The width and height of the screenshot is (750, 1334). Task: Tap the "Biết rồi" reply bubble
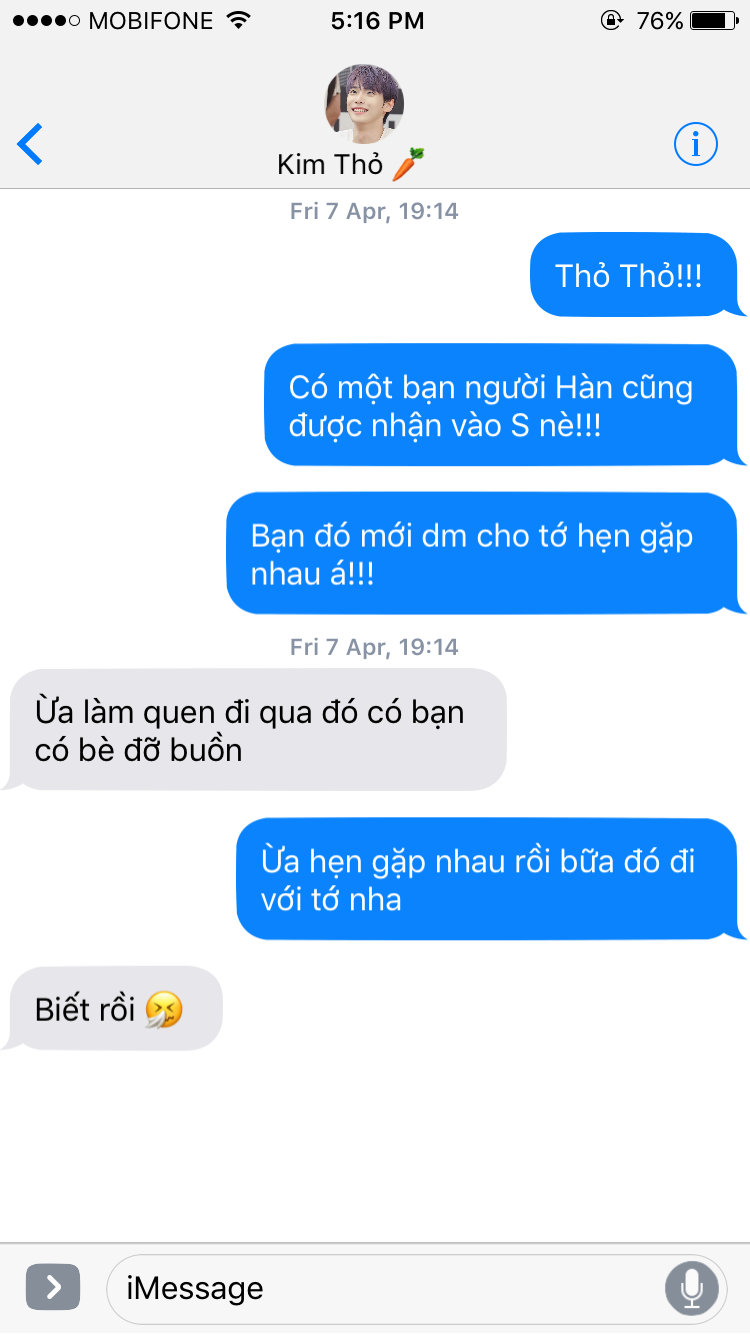coord(115,1008)
